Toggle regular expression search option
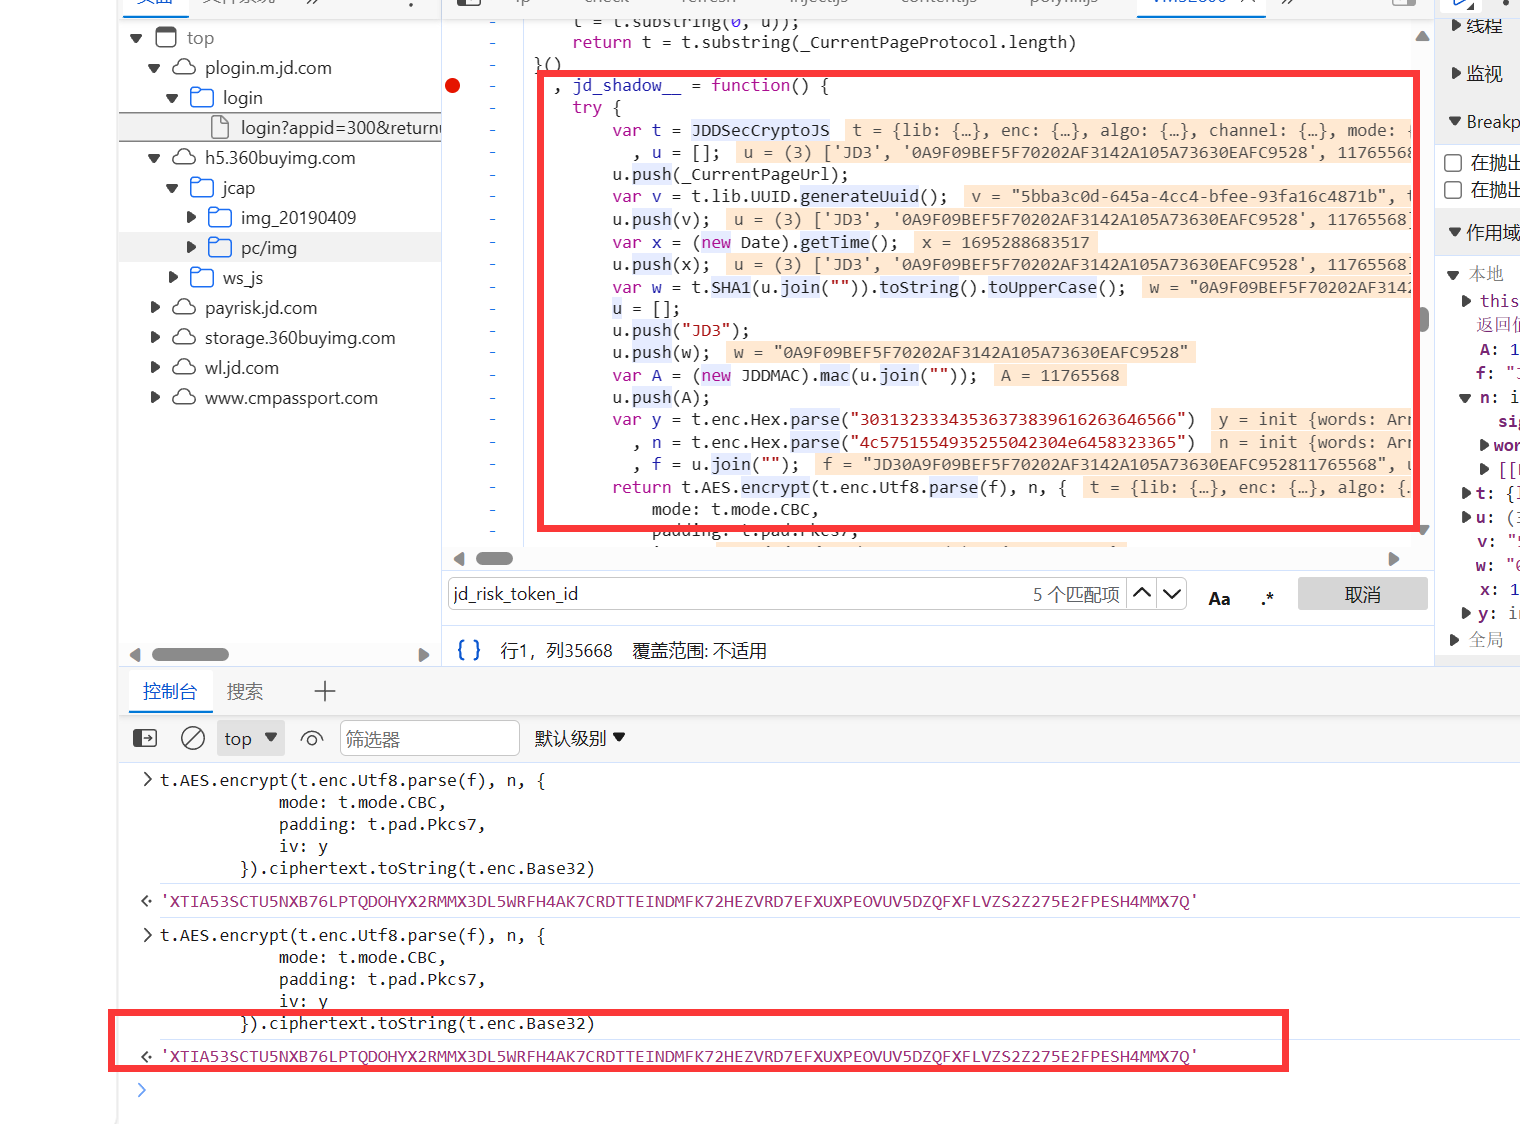The width and height of the screenshot is (1520, 1124). point(1267,598)
